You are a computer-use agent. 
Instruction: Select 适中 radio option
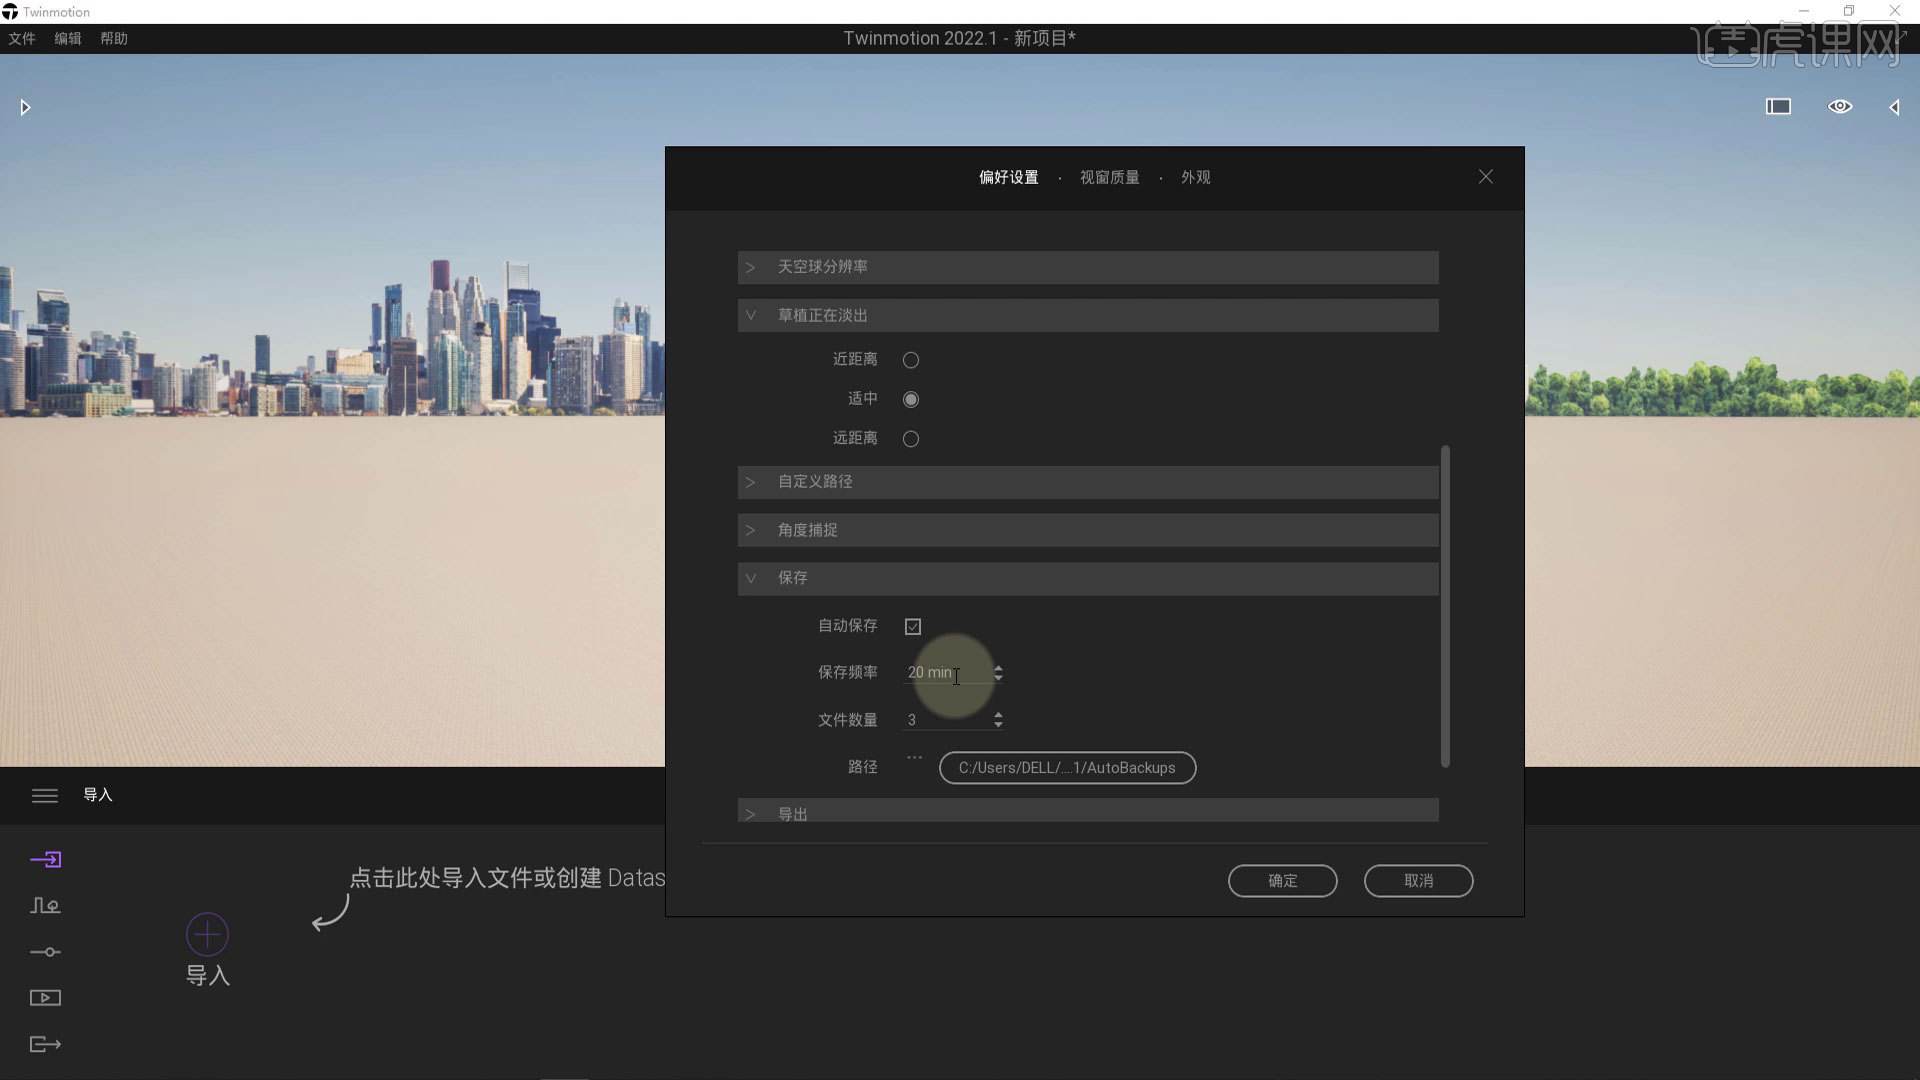coord(911,400)
